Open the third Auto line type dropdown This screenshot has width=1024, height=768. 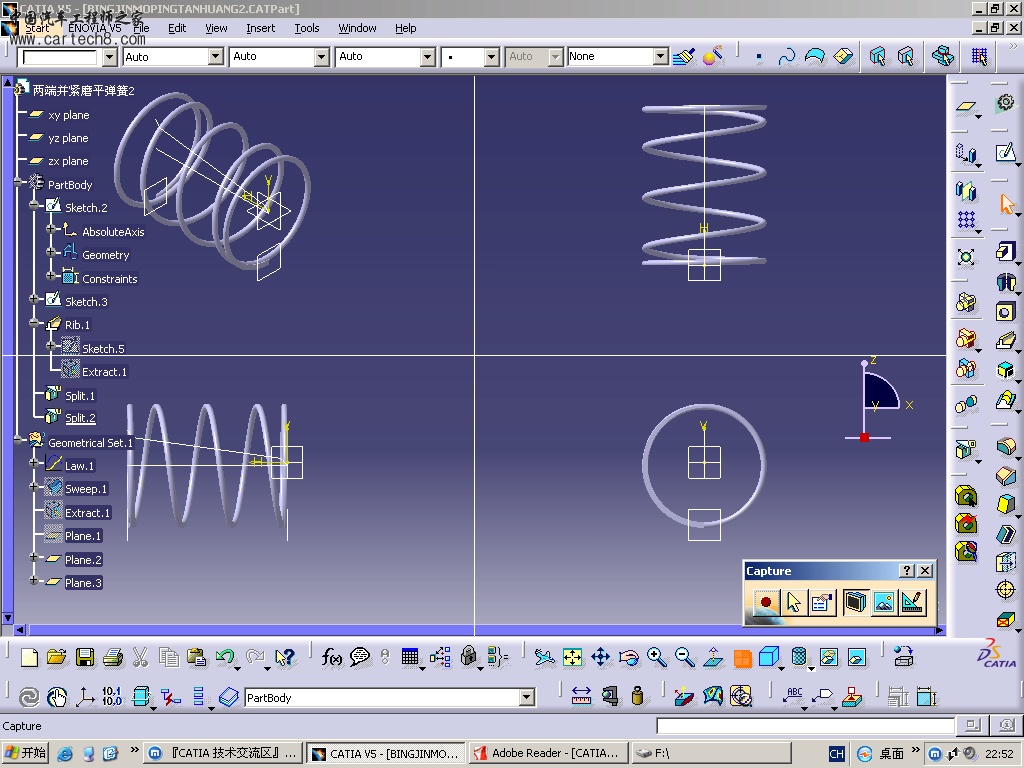pos(427,57)
